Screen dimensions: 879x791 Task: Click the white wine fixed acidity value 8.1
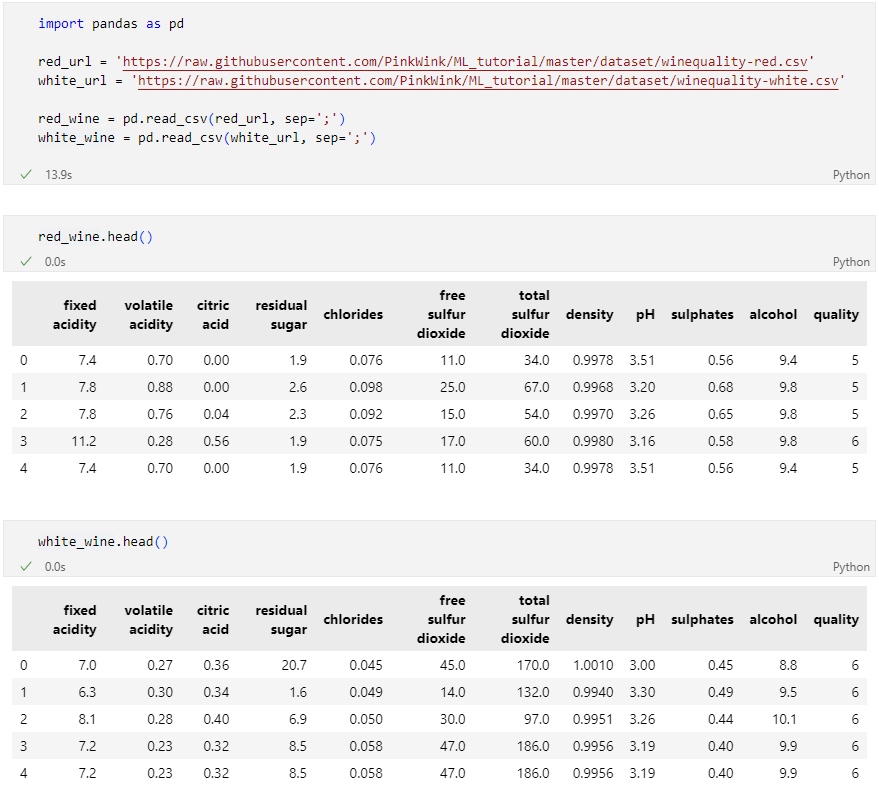click(87, 719)
